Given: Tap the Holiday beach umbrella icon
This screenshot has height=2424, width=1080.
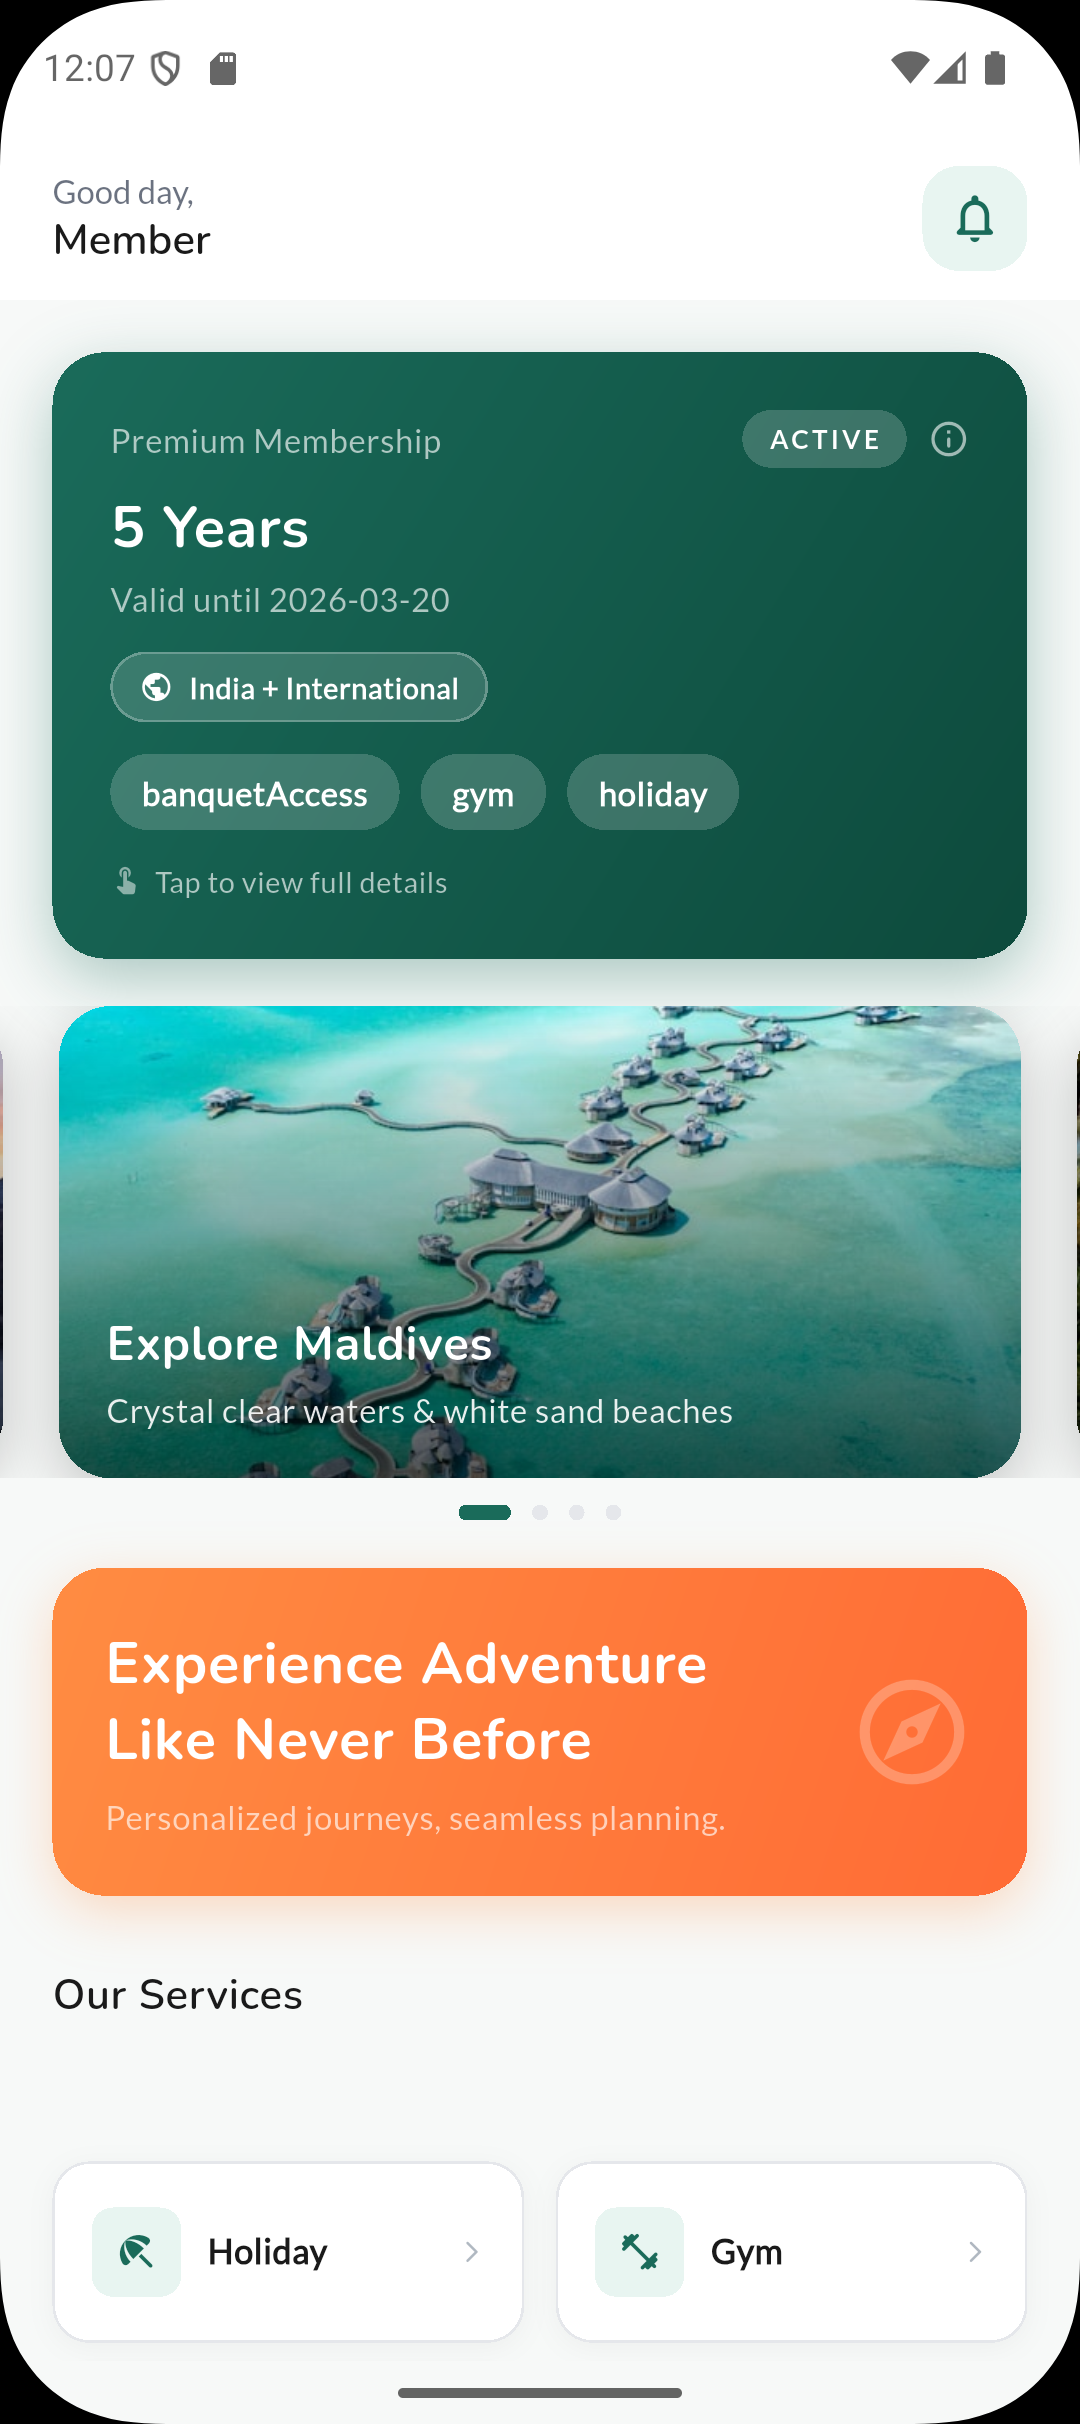Looking at the screenshot, I should tap(136, 2252).
